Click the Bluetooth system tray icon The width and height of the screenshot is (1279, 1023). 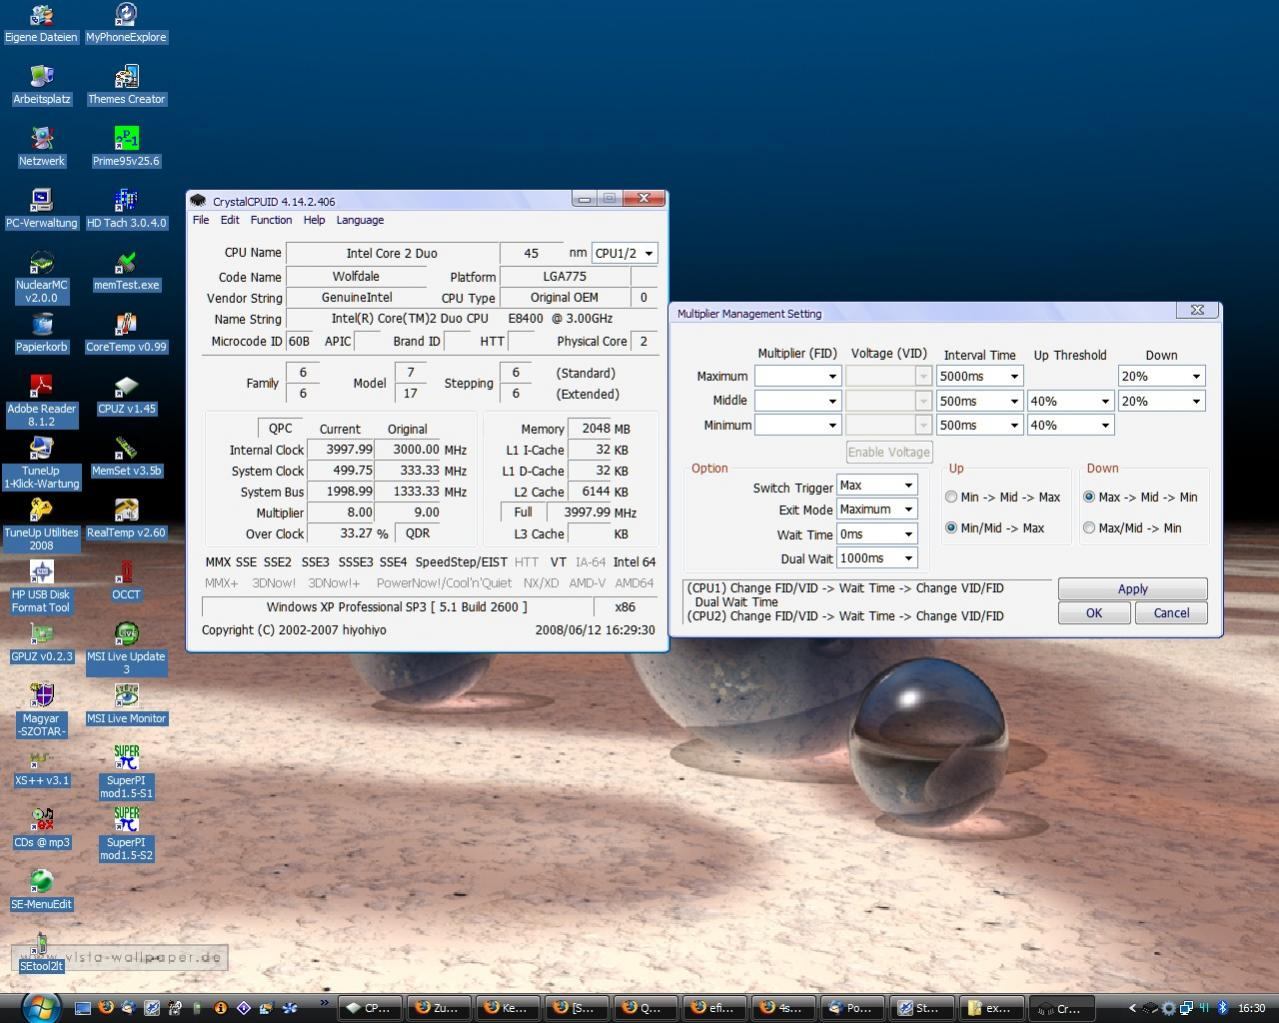click(1221, 1008)
